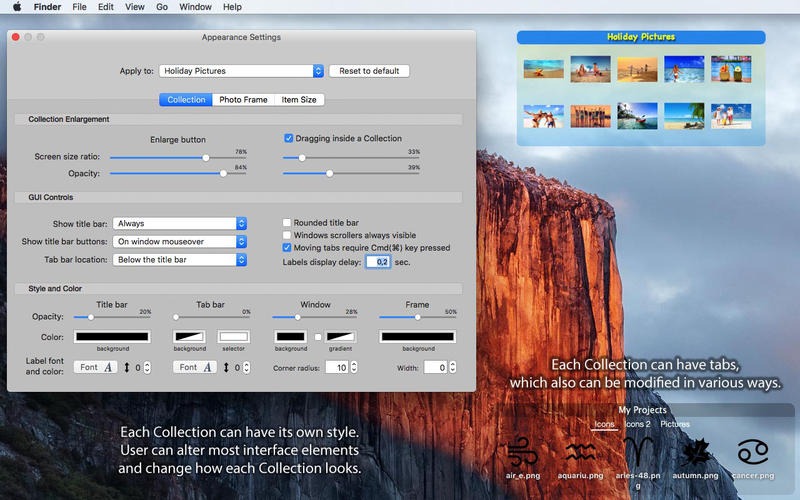Open the Apply to Holiday Pictures dropdown
This screenshot has width=800, height=500.
(x=242, y=71)
